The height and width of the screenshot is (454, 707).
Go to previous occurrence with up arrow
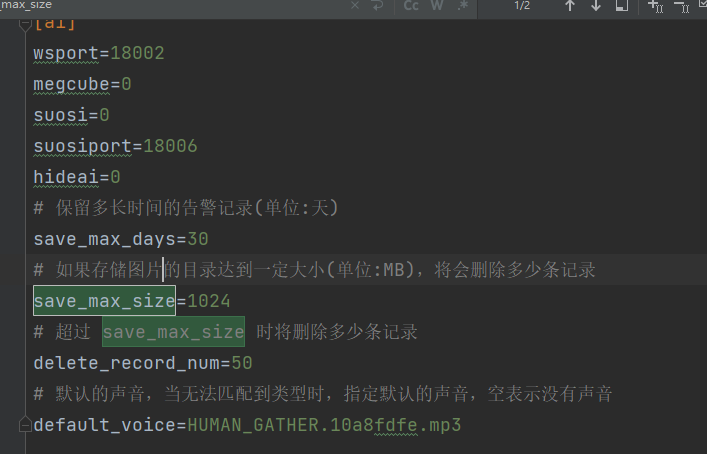[x=570, y=5]
